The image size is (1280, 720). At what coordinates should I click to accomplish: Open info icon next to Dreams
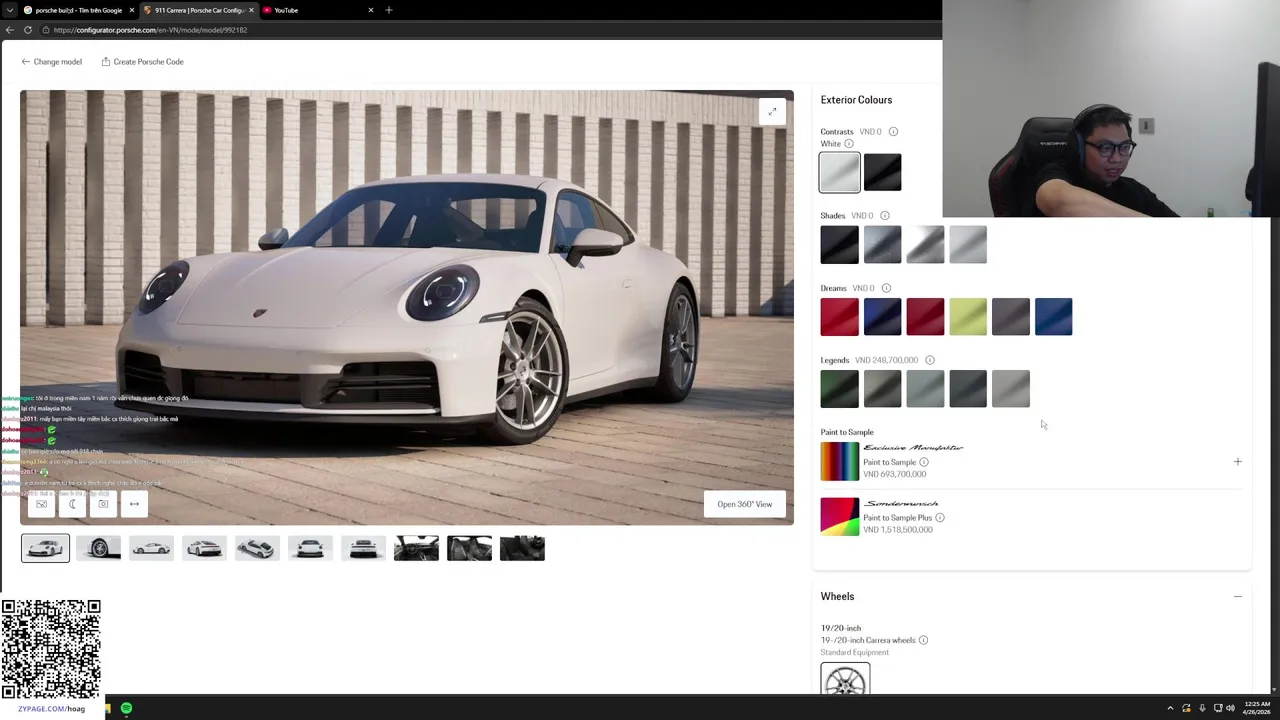click(x=886, y=288)
